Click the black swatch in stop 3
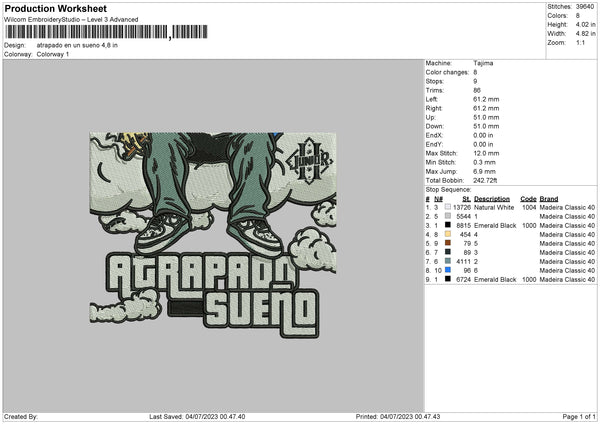Screen dimensions: 600x424 coord(448,225)
